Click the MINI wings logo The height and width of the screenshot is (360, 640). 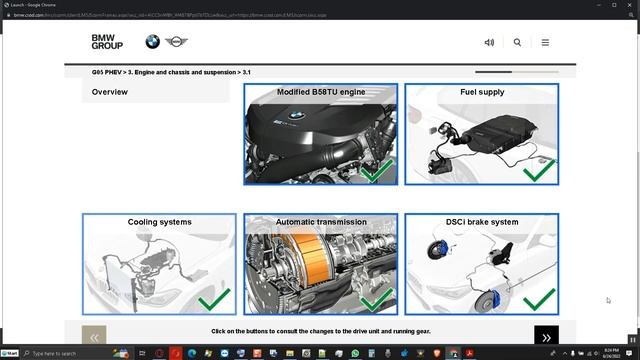click(x=176, y=42)
